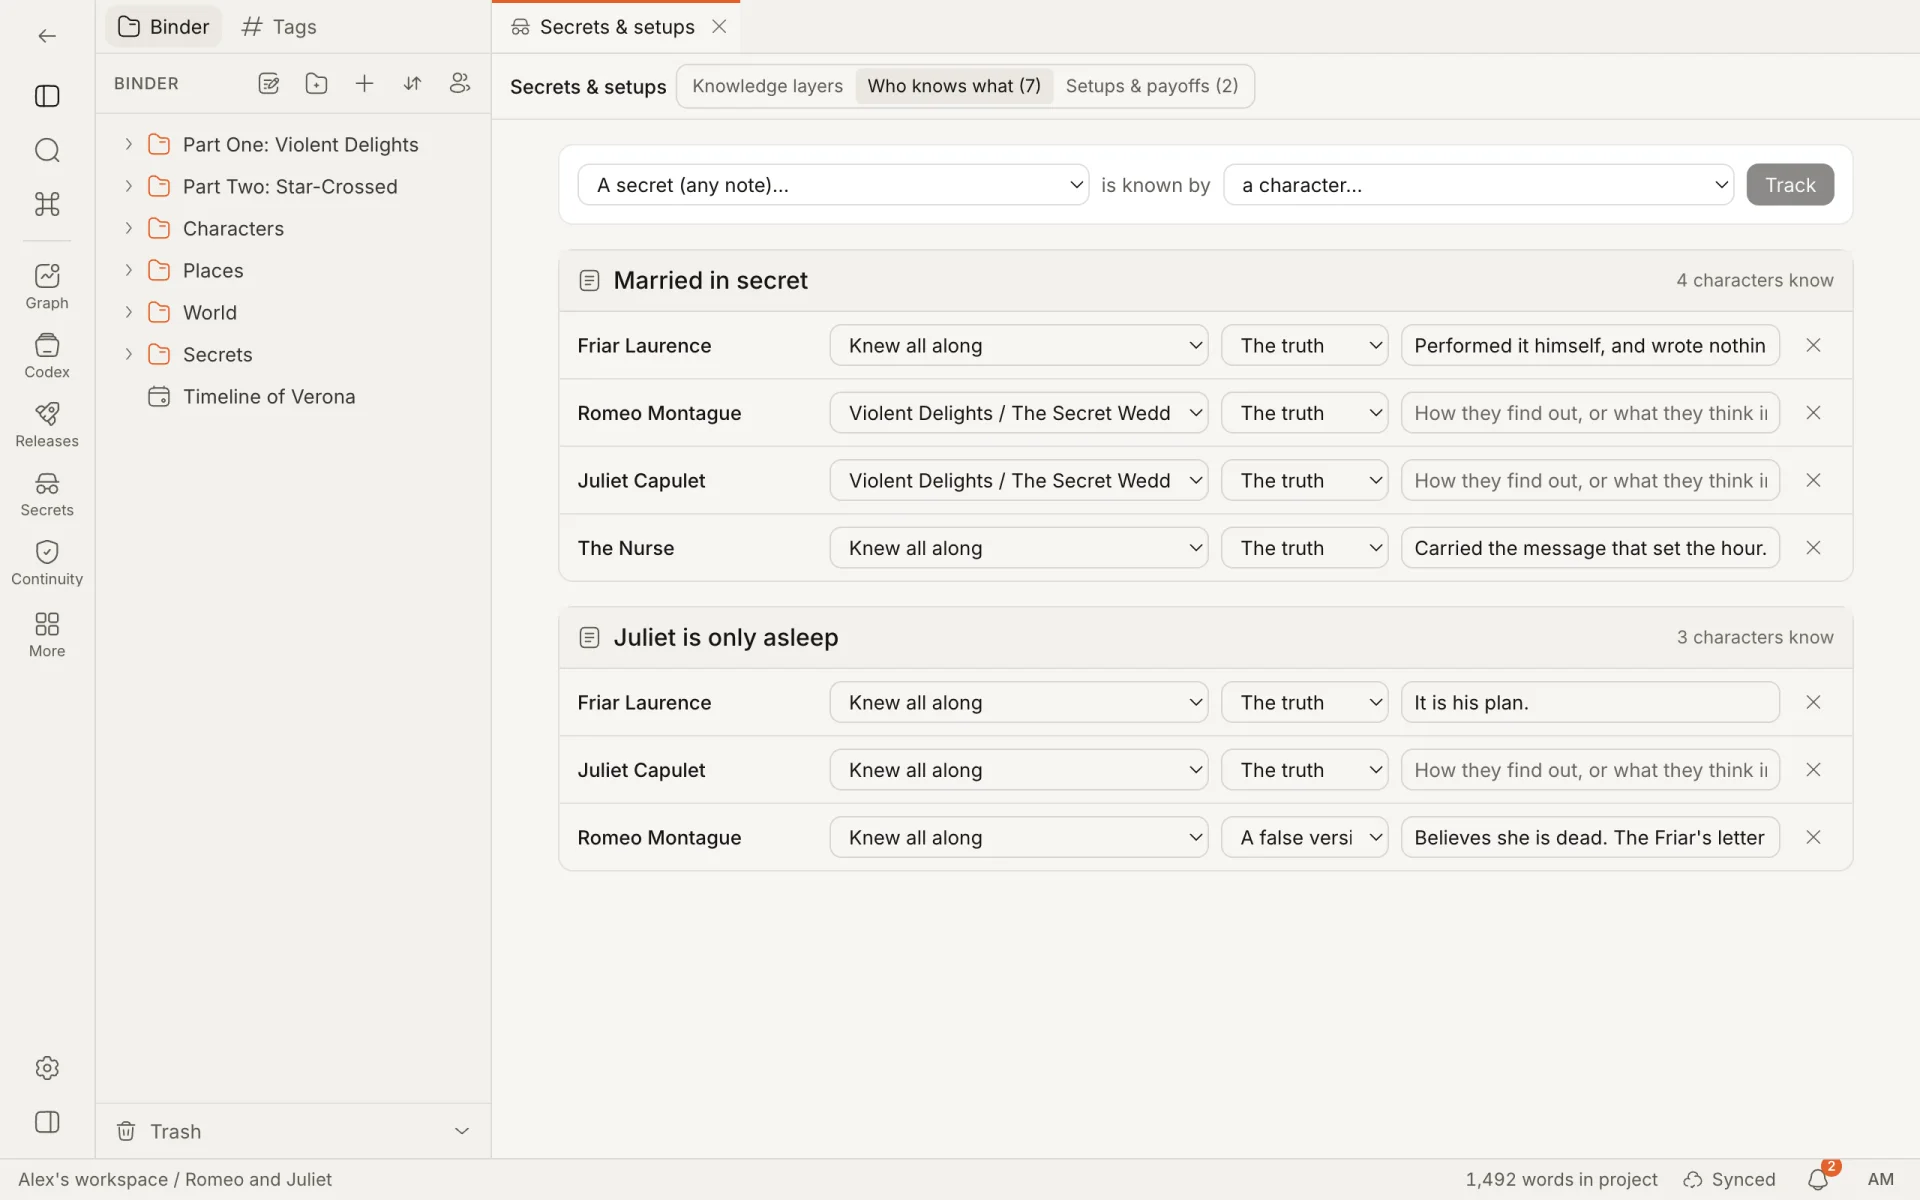Open the 'A secret (any note)' dropdown
Screen dimensions: 1920x1200
pos(833,185)
